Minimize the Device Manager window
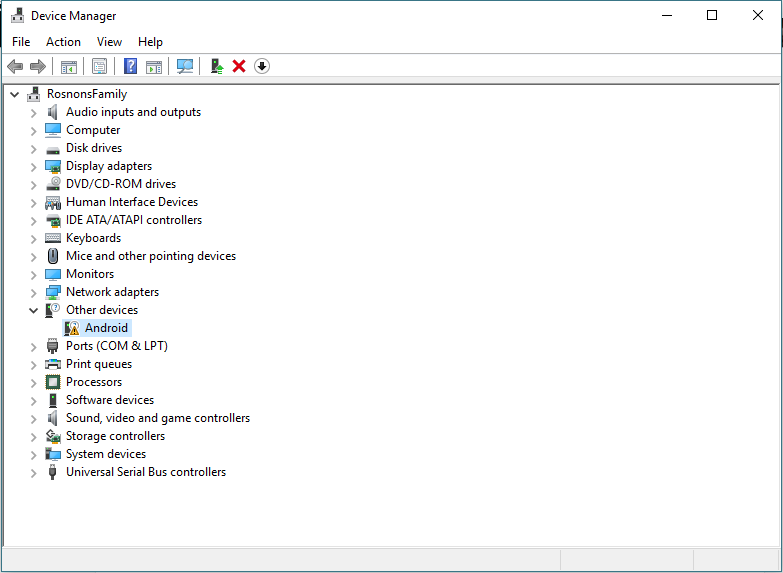Viewport: 783px width, 573px height. (667, 15)
